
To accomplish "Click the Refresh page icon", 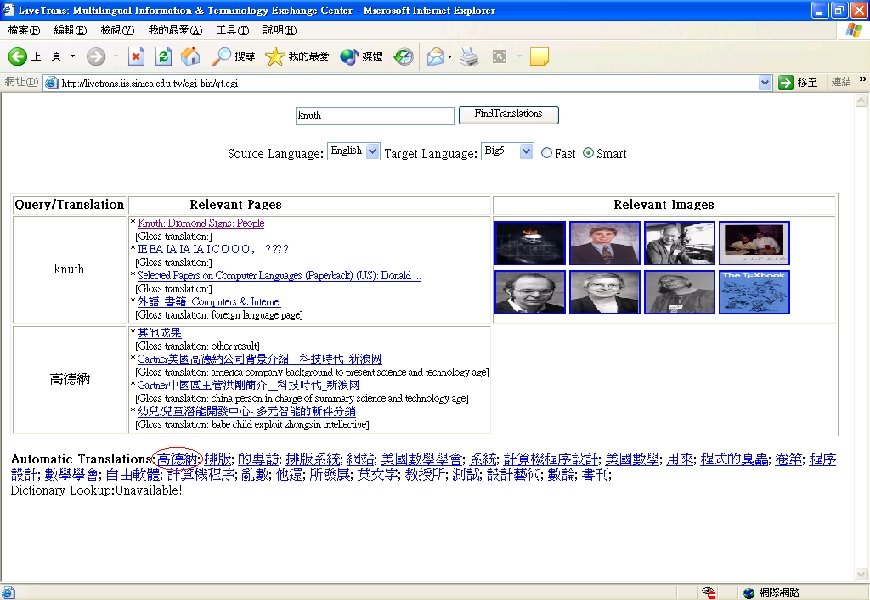I will (164, 56).
